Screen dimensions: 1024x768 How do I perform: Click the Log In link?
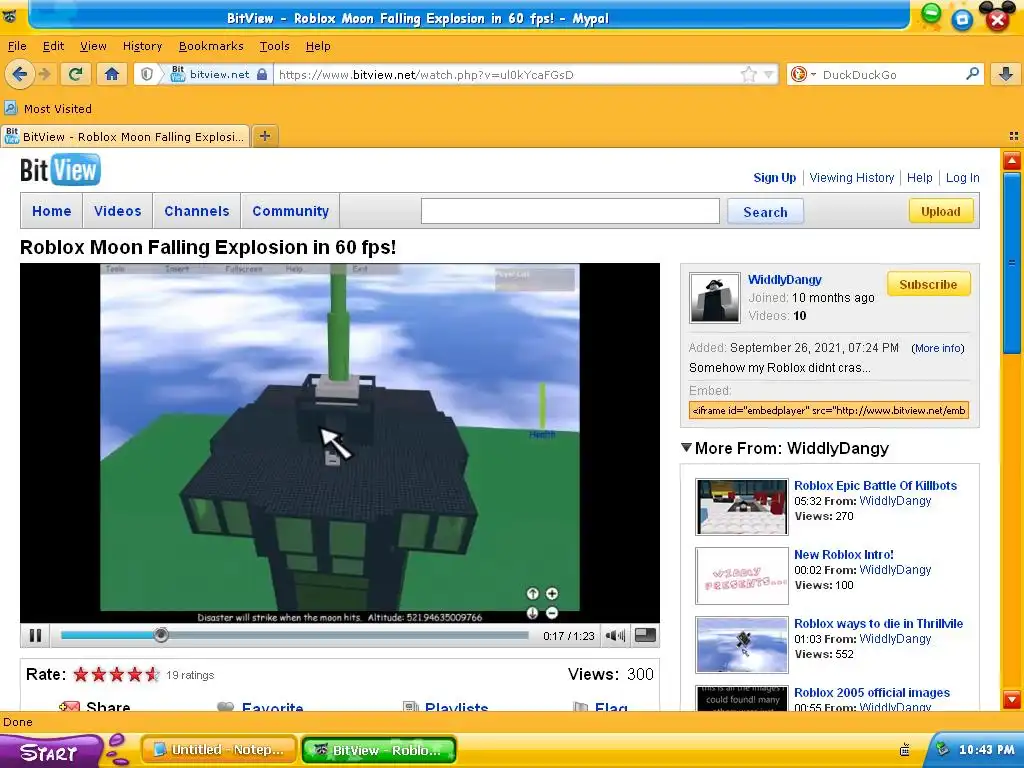tap(963, 178)
